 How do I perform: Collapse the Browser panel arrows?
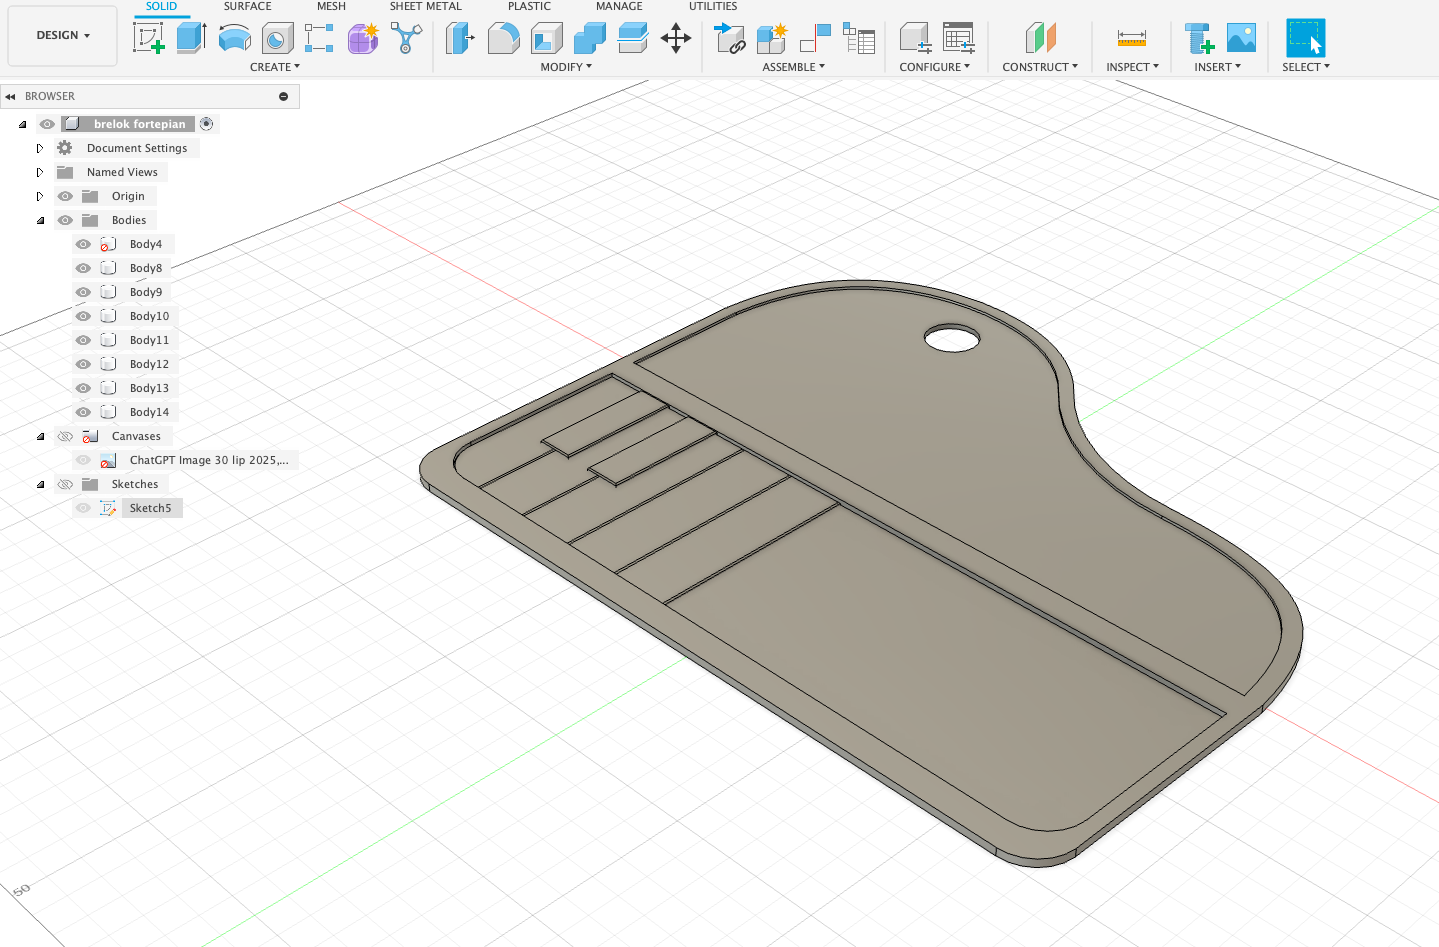10,97
